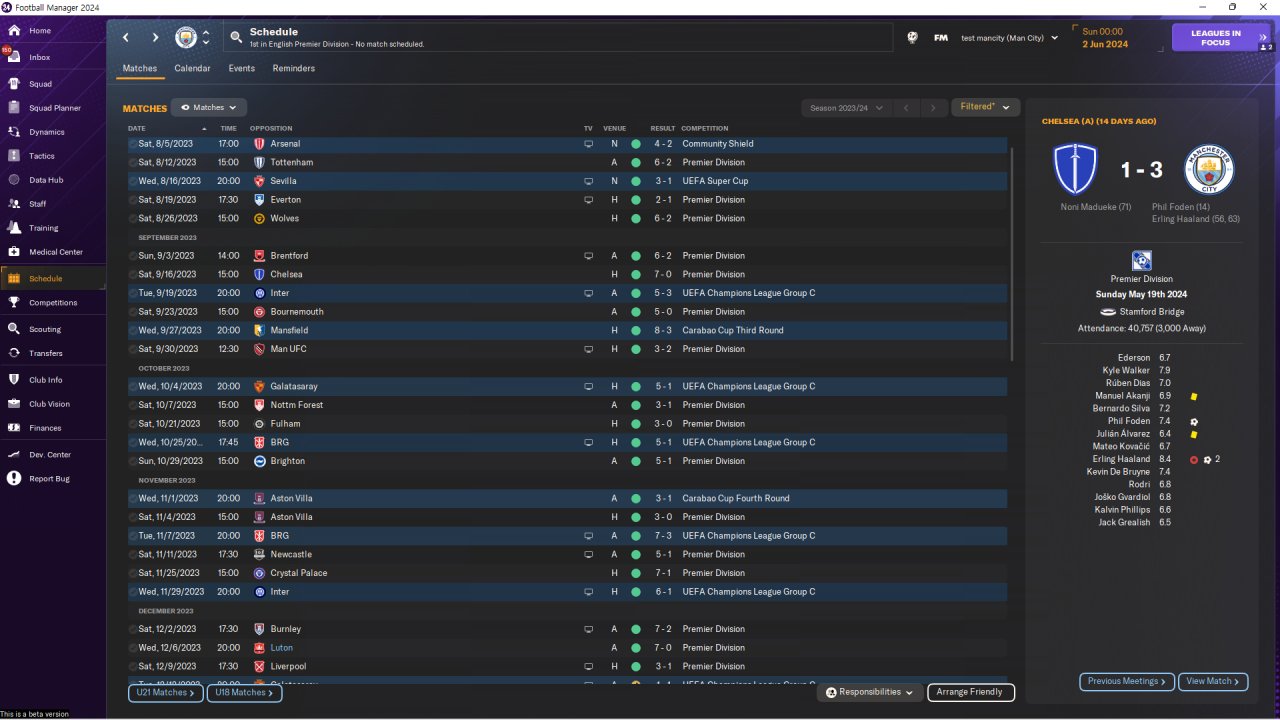This screenshot has width=1280, height=720.
Task: Open Data Hub sidebar icon
Action: [x=14, y=180]
